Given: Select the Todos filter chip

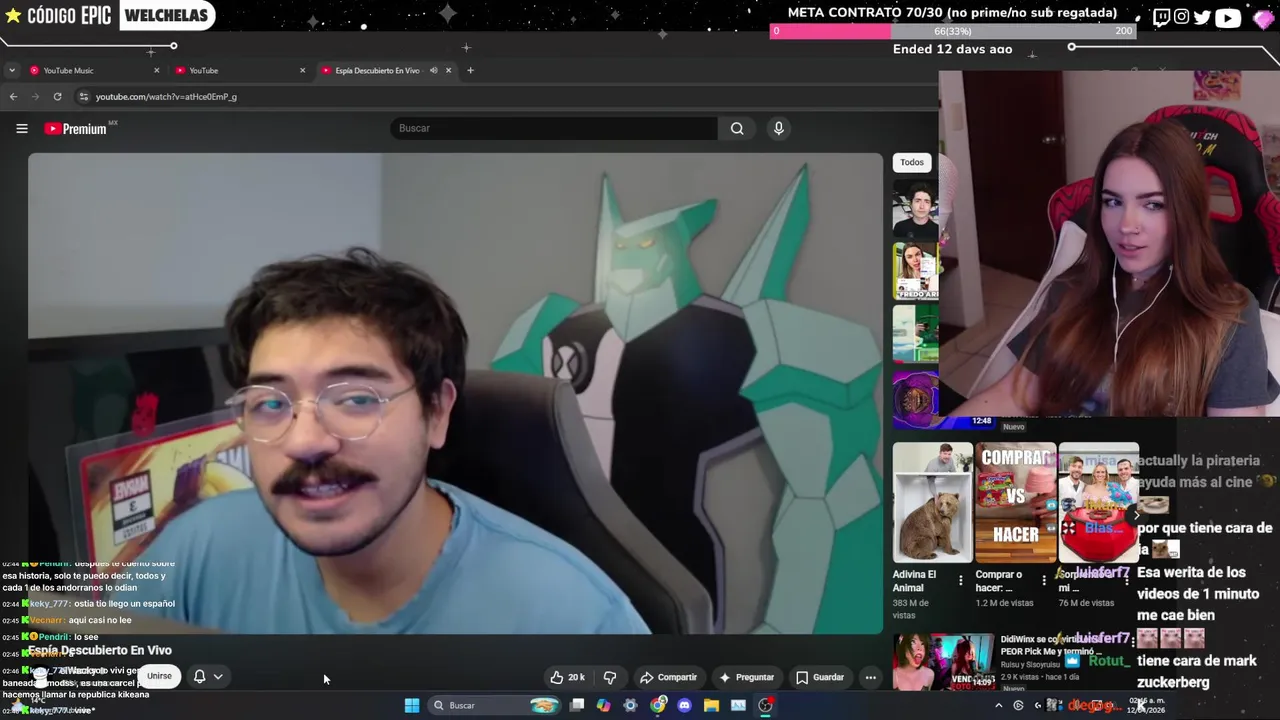Looking at the screenshot, I should 911,162.
